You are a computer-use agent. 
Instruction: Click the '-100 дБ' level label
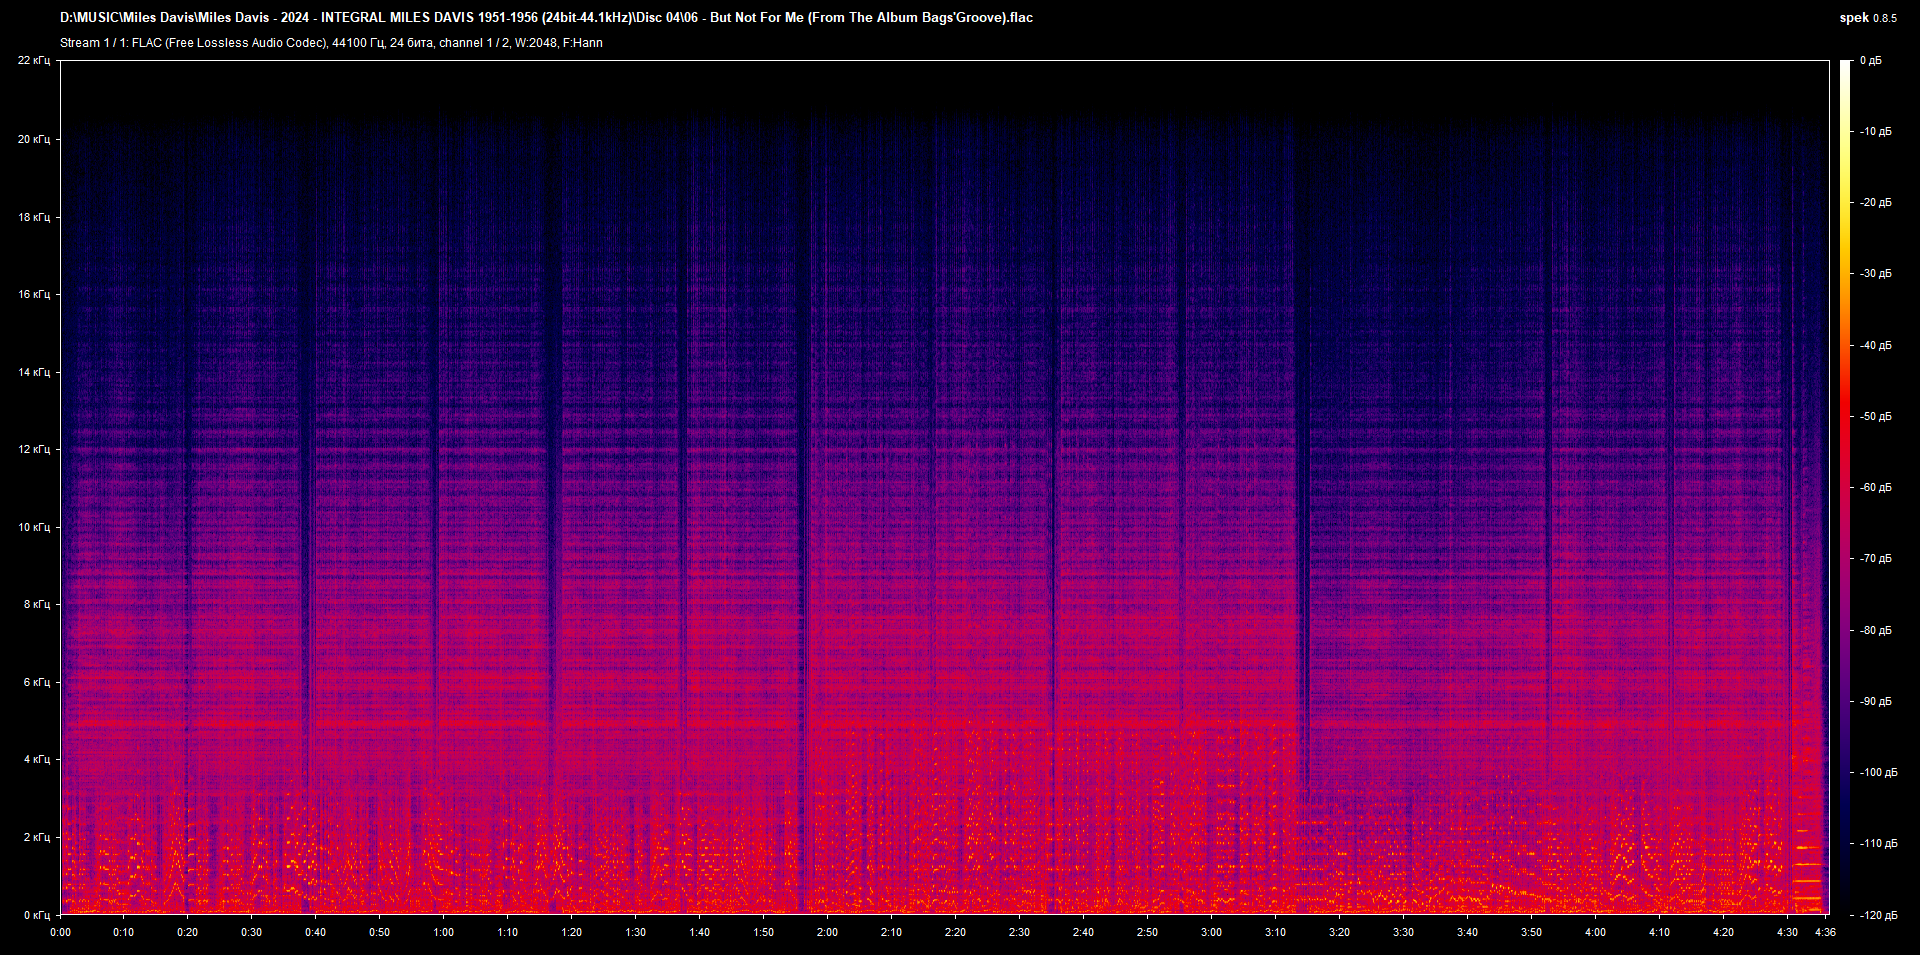point(1878,772)
